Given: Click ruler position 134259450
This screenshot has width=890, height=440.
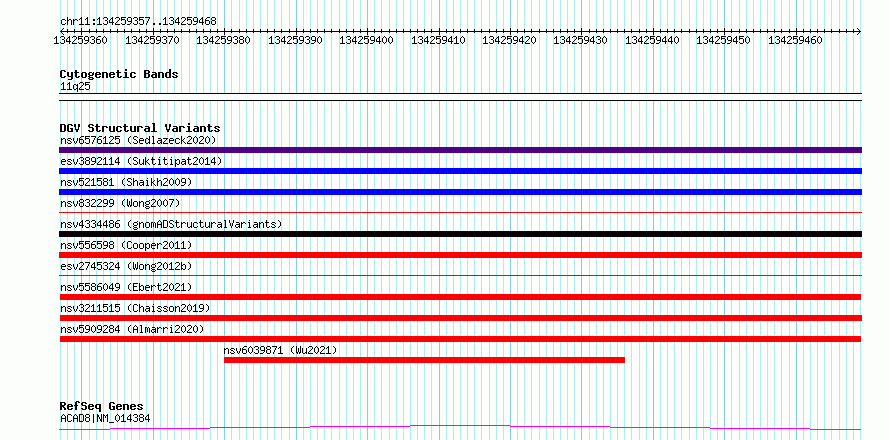Looking at the screenshot, I should coord(723,40).
